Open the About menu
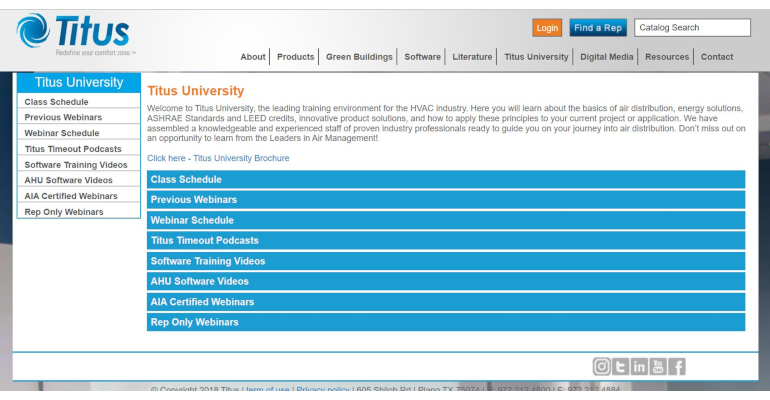 pos(253,57)
